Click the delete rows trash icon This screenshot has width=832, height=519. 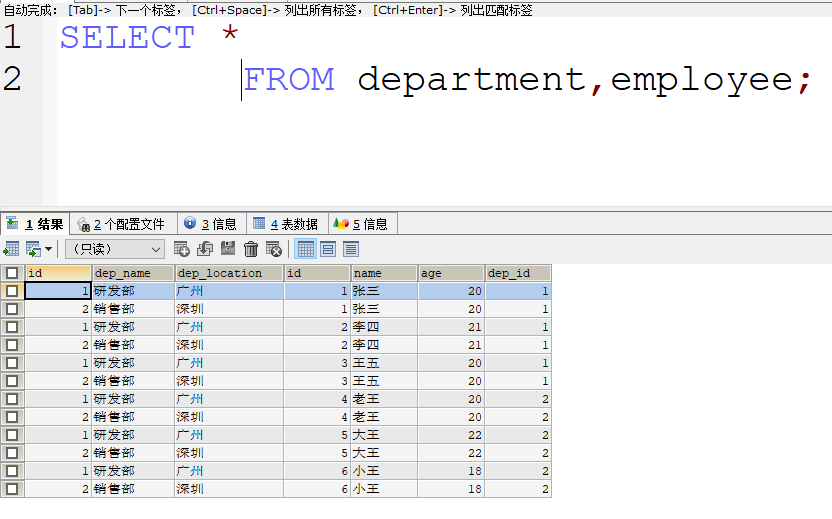coord(251,249)
